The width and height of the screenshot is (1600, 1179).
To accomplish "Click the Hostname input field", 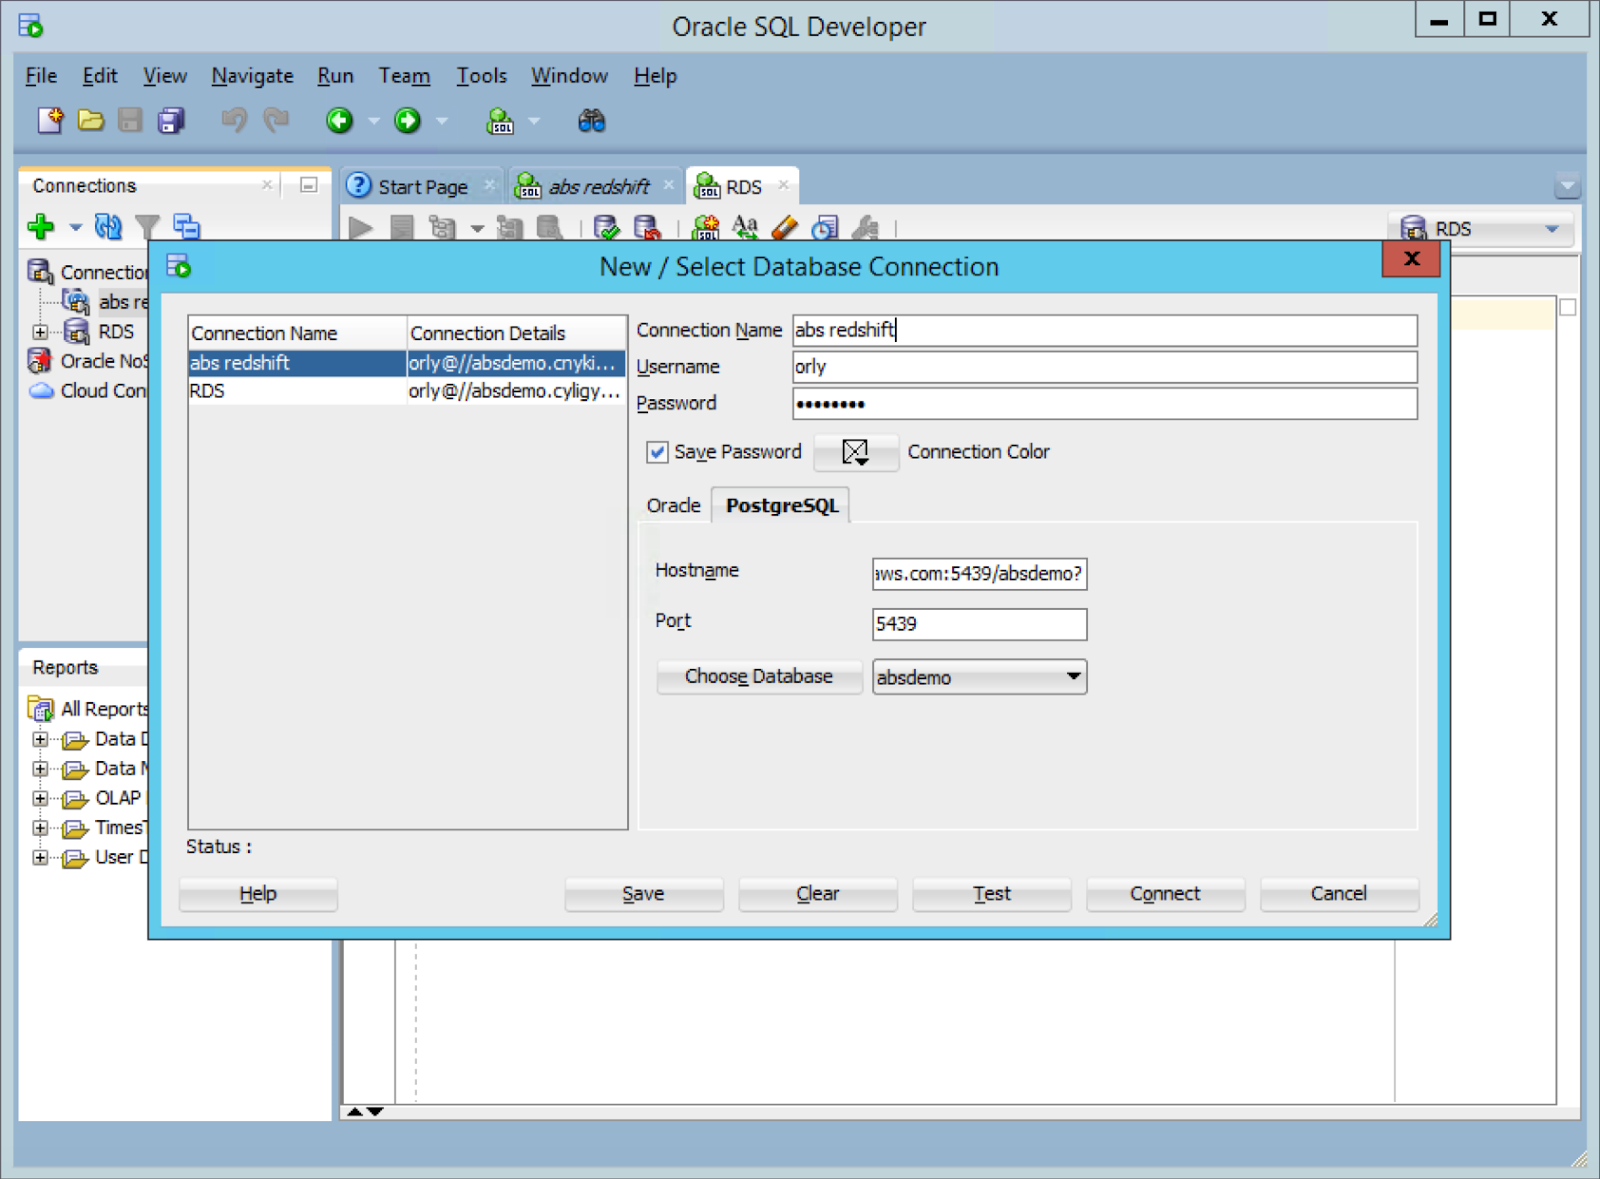I will click(x=979, y=574).
